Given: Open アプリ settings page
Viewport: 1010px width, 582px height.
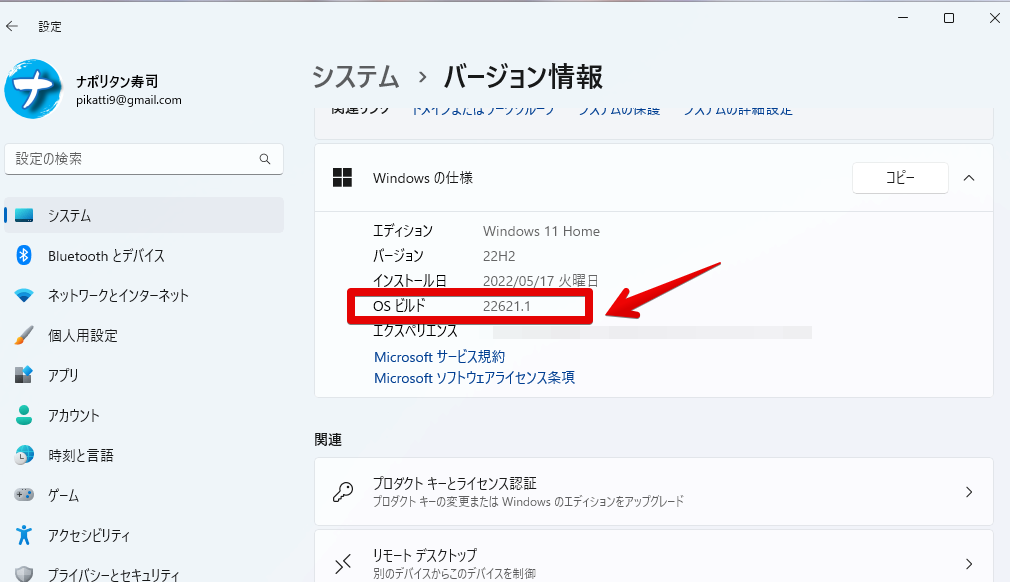Looking at the screenshot, I should point(63,375).
